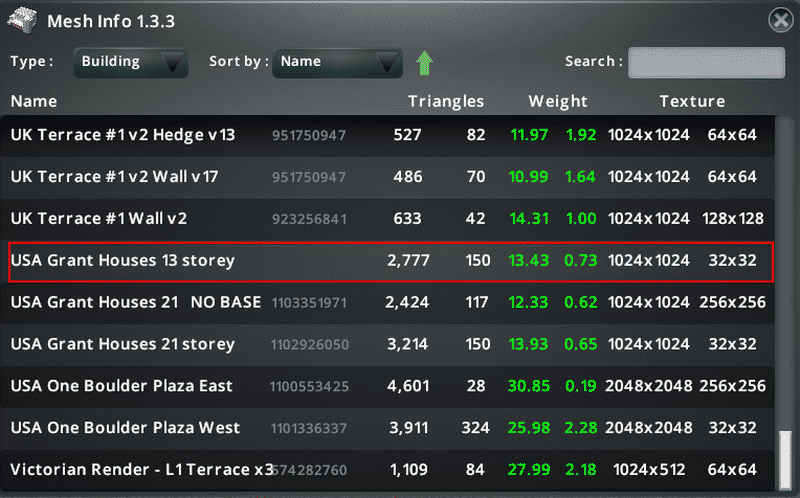800x498 pixels.
Task: Click USA One Boulder Plaza East row
Action: coord(121,386)
